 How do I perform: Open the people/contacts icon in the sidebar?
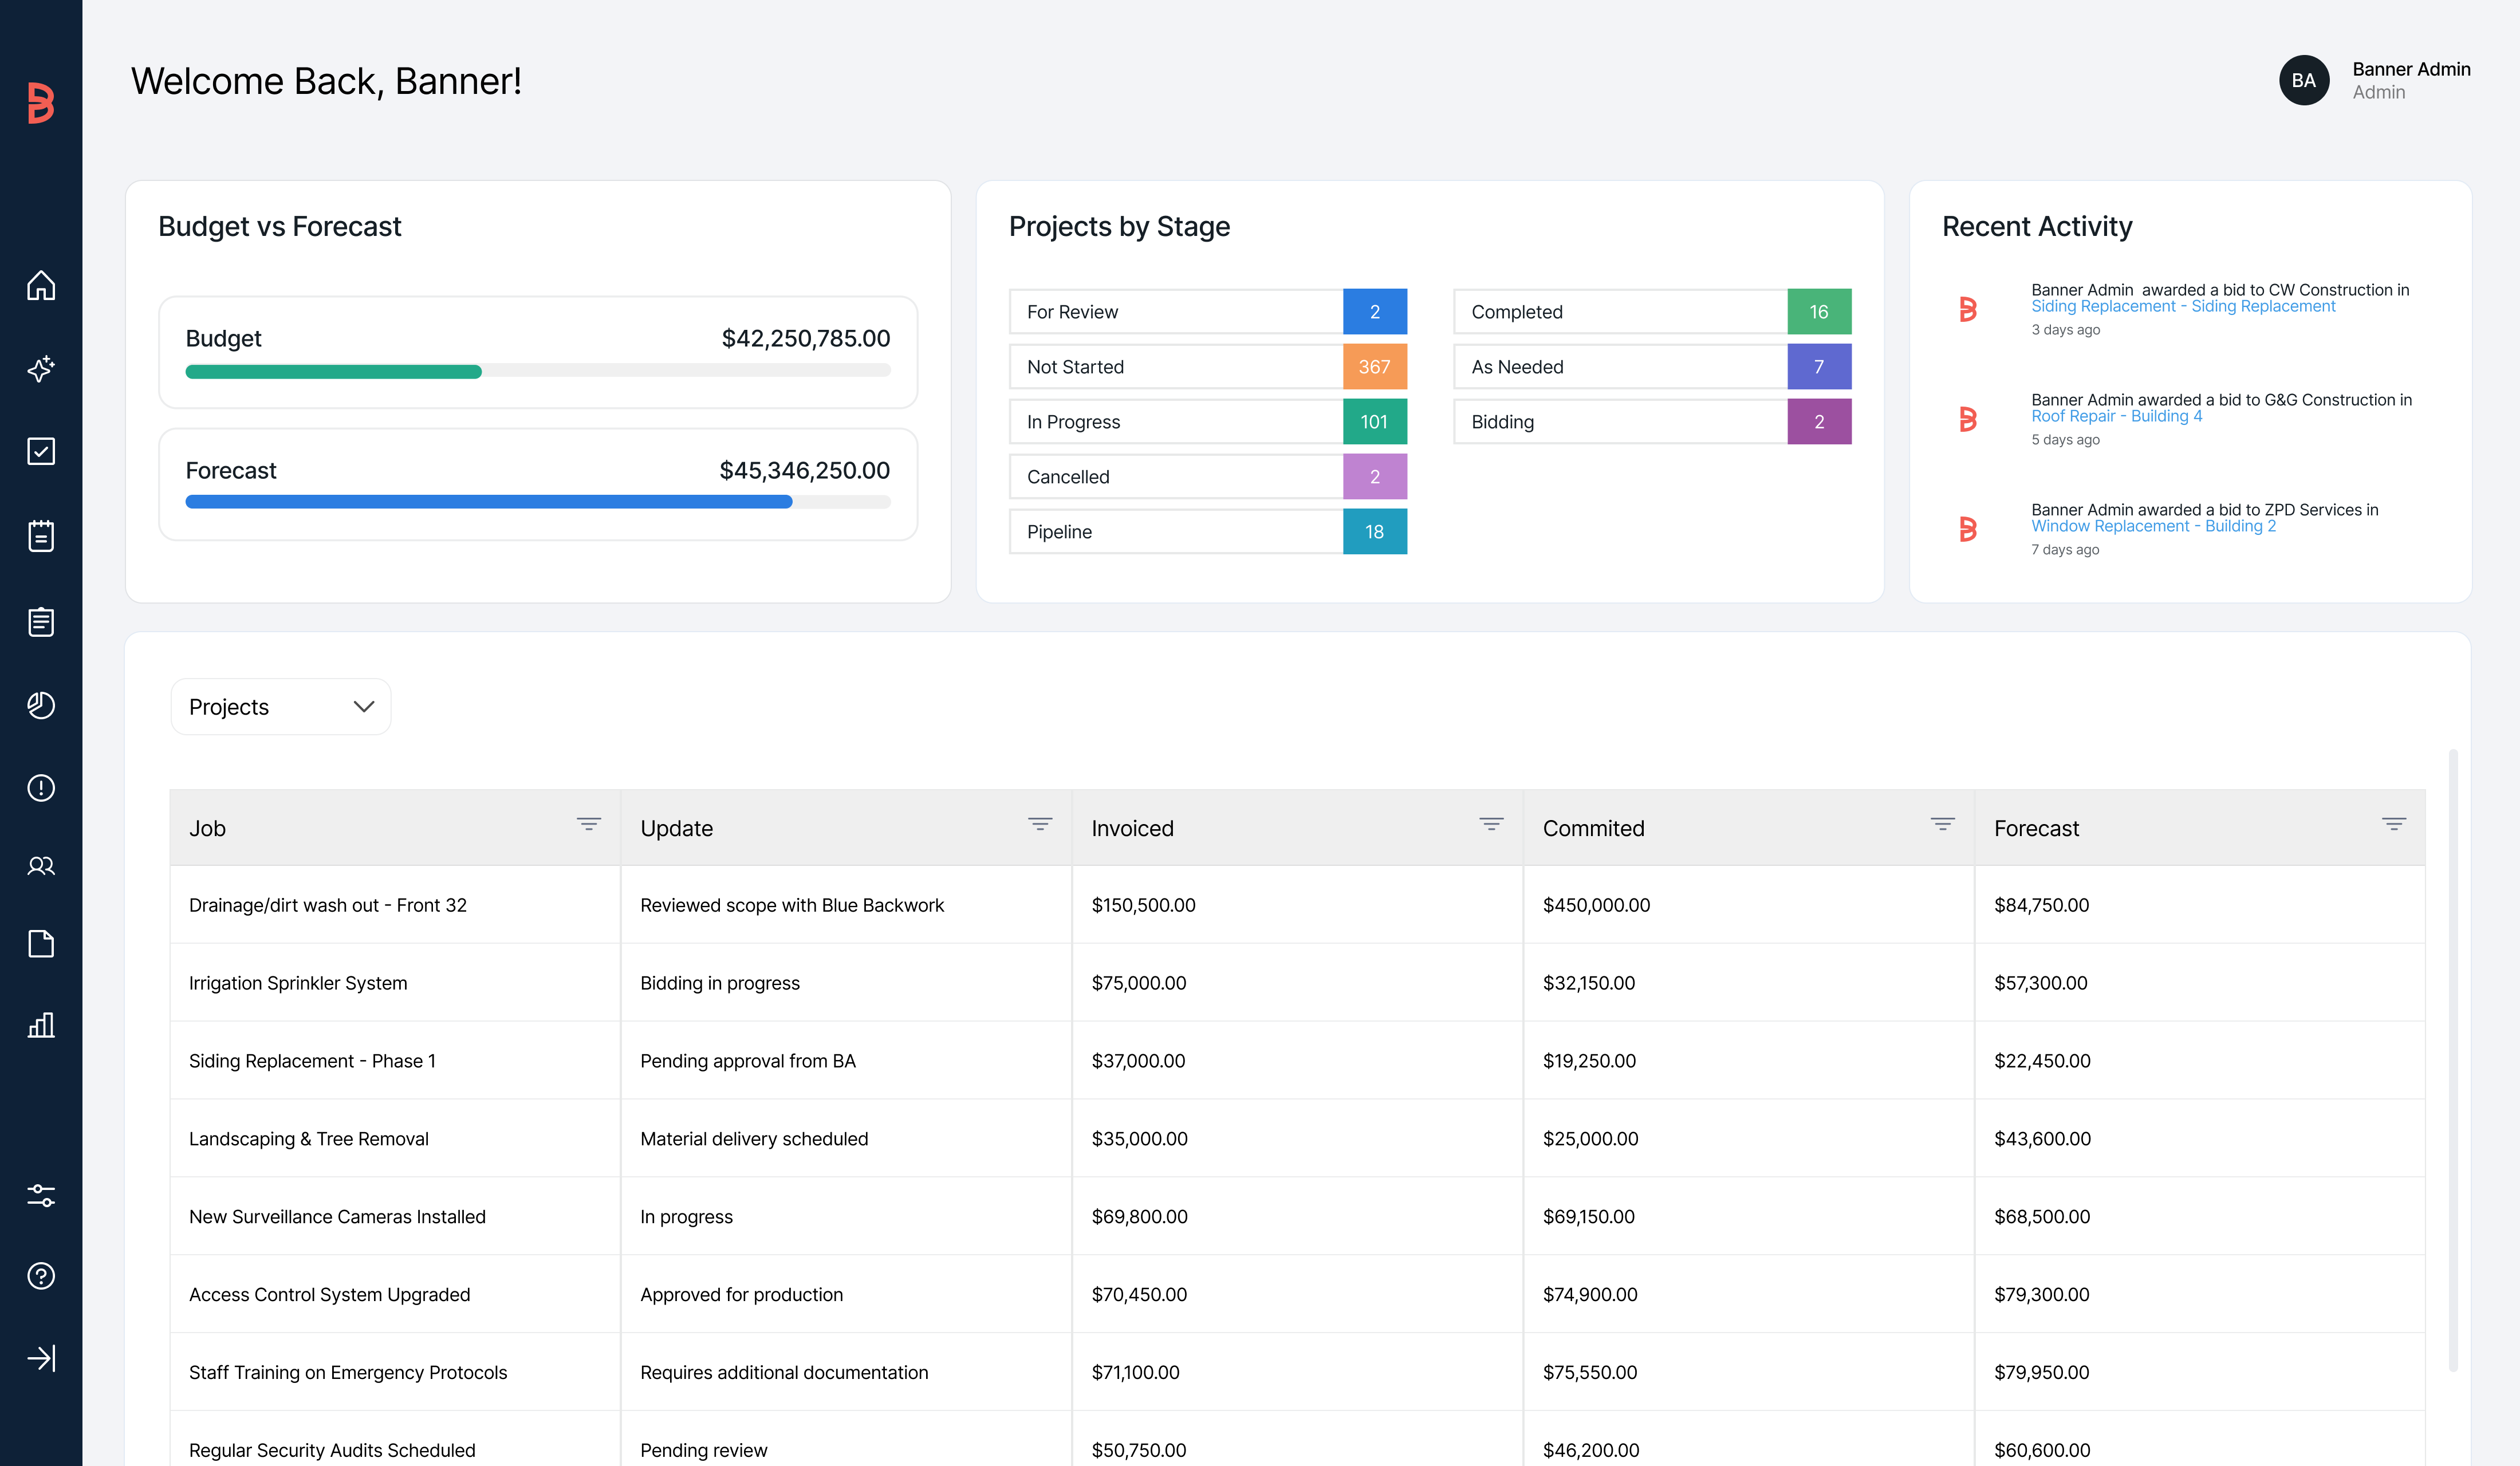tap(41, 866)
